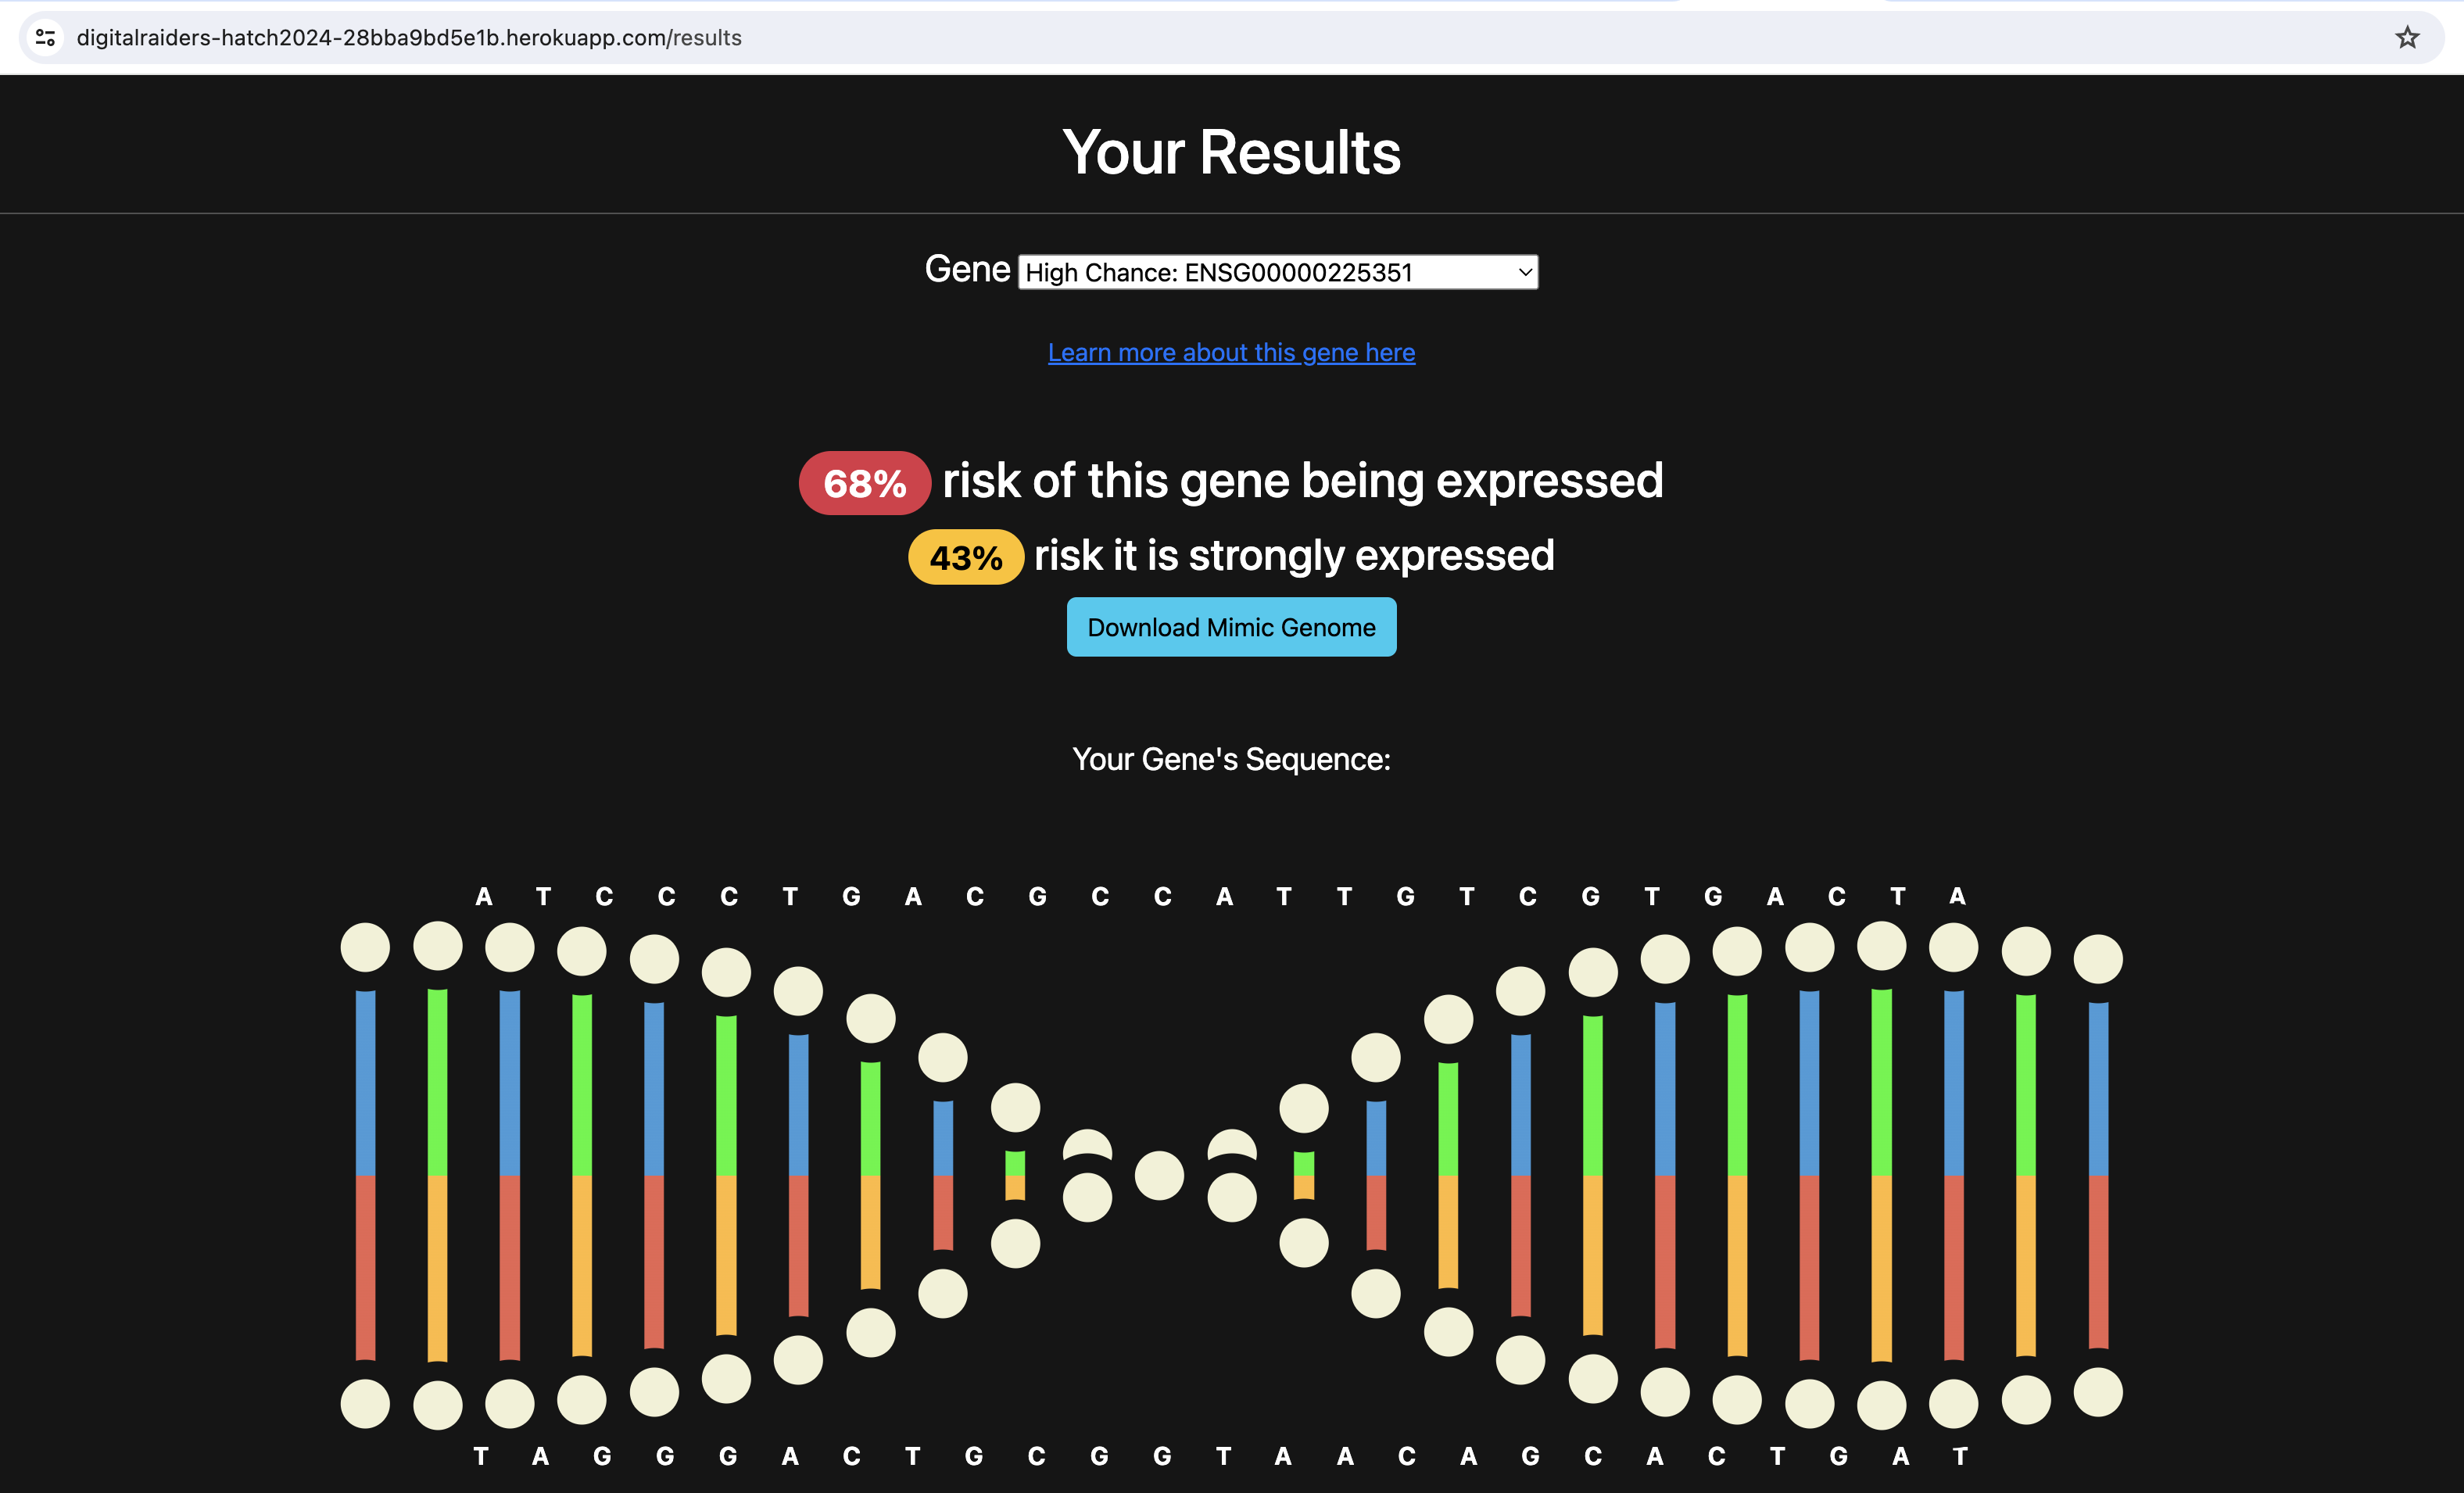Click the Download Mimic Genome button
Viewport: 2464px width, 1493px height.
tap(1231, 627)
